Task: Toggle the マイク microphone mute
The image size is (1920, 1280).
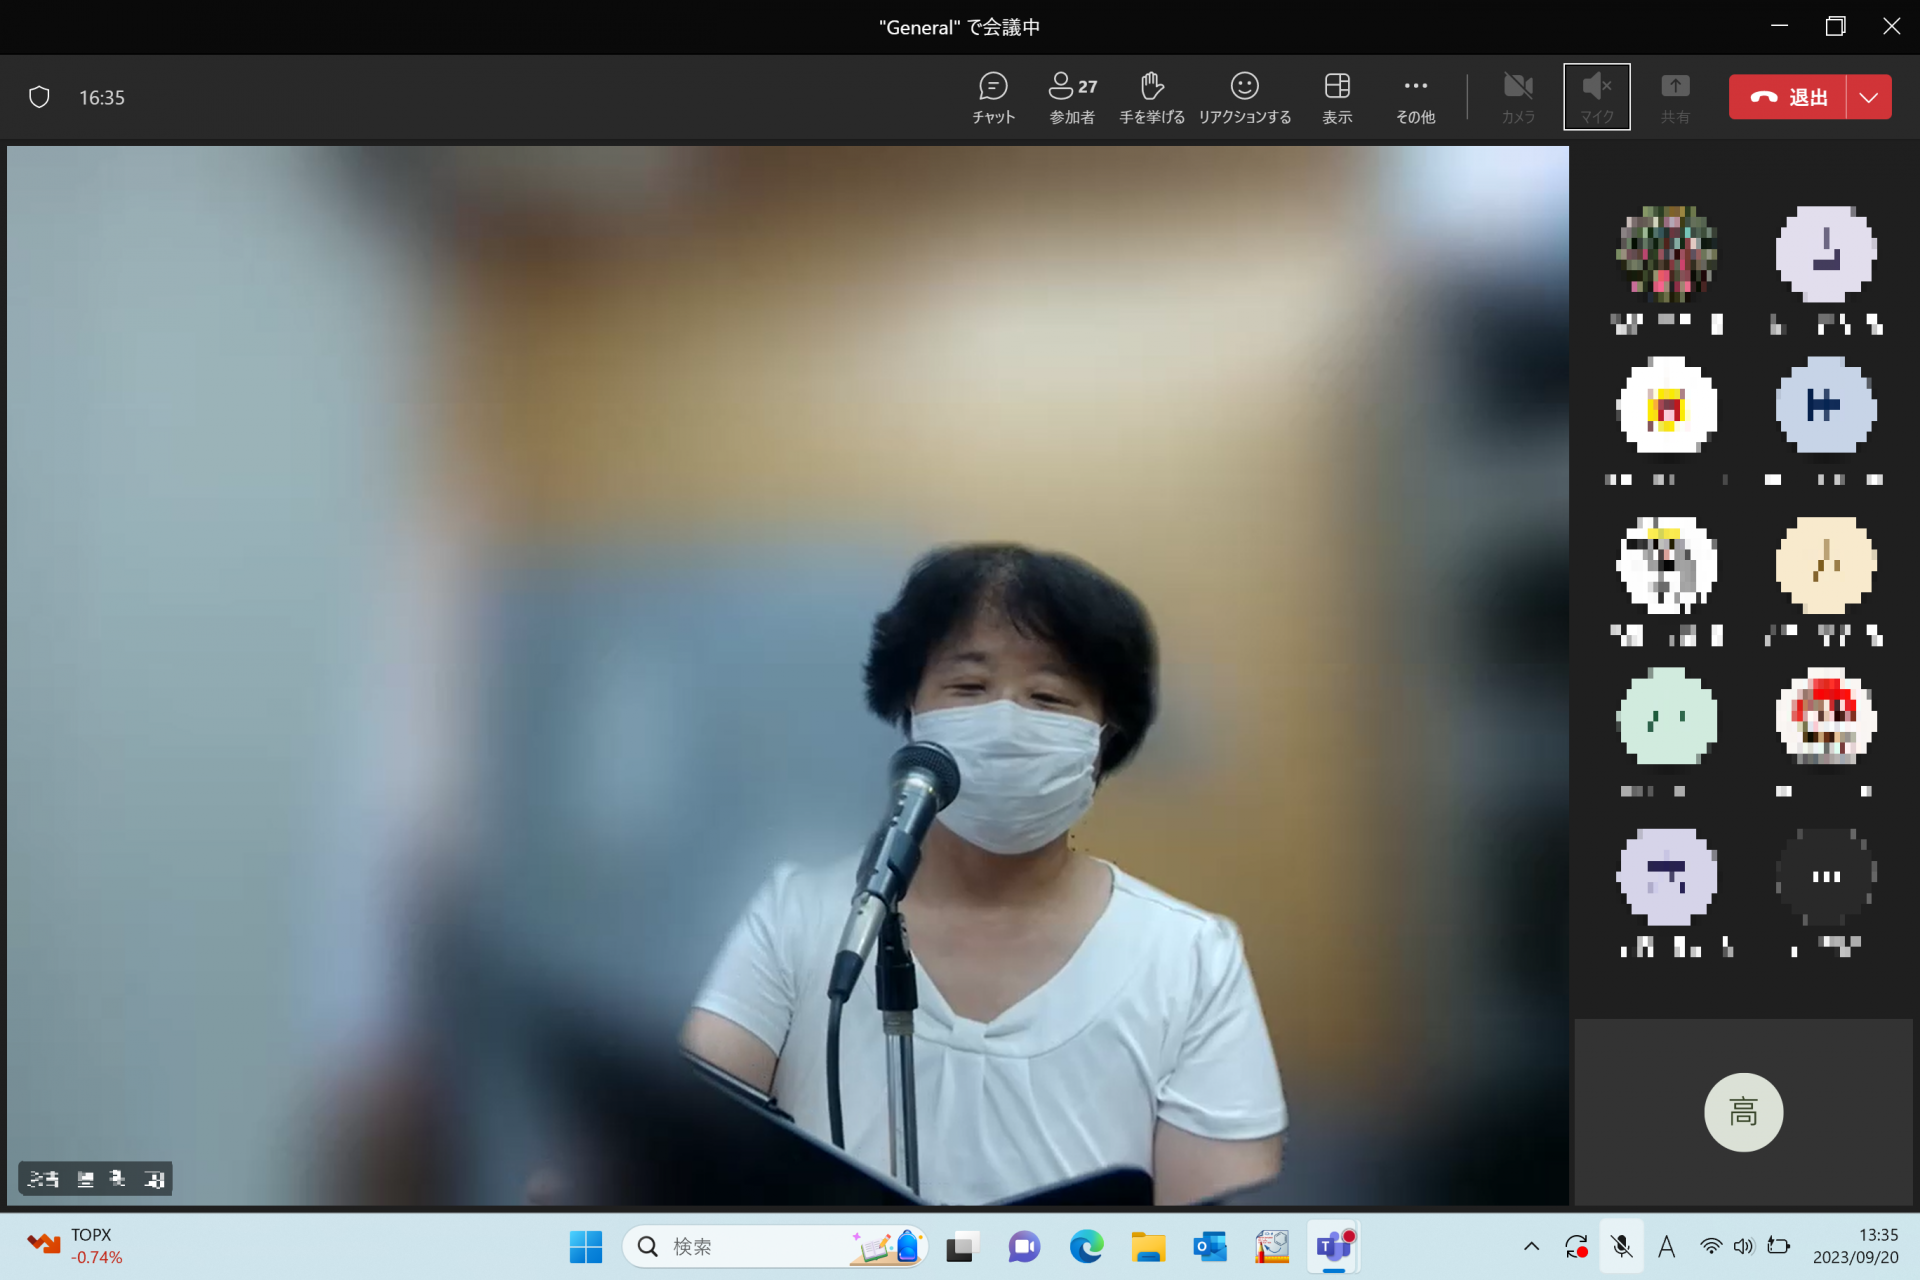Action: (1597, 97)
